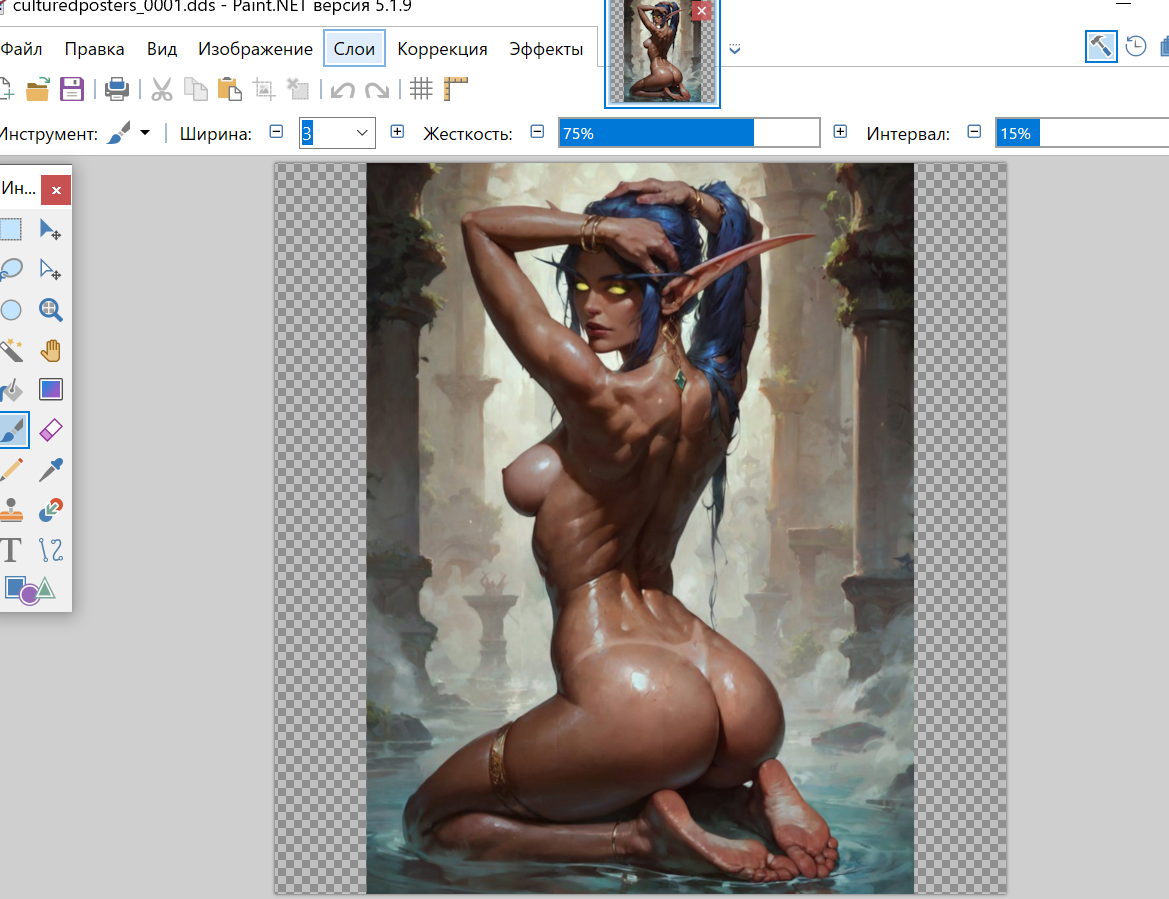Increase brush width with plus button

397,132
